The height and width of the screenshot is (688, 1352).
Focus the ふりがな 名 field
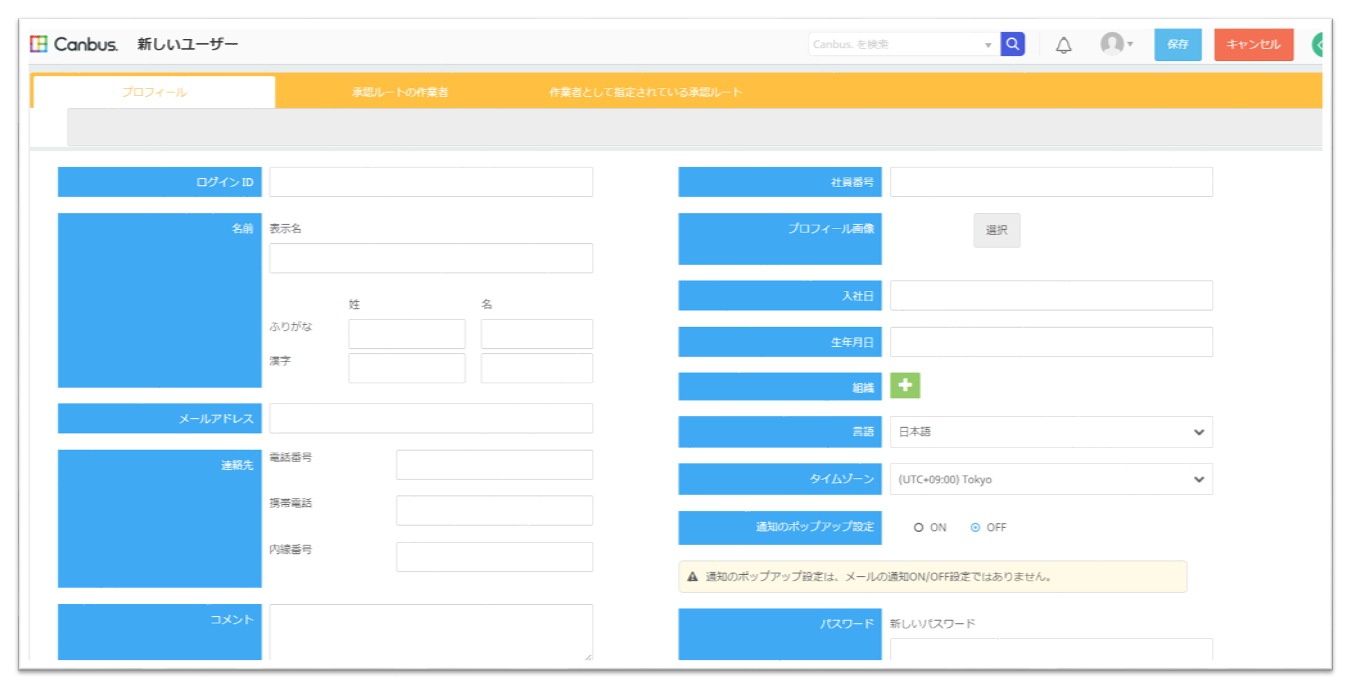pyautogui.click(x=537, y=334)
